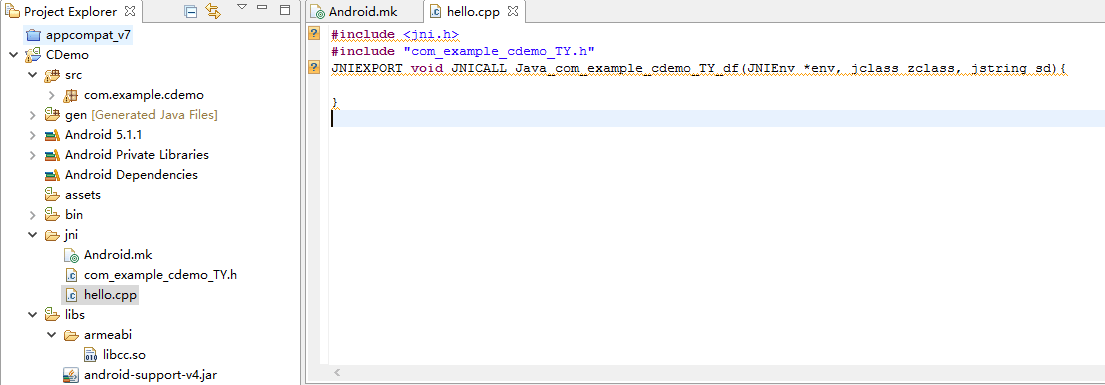This screenshot has width=1105, height=385.
Task: Open Project Explorer View Menu dropdown arrow
Action: [241, 7]
